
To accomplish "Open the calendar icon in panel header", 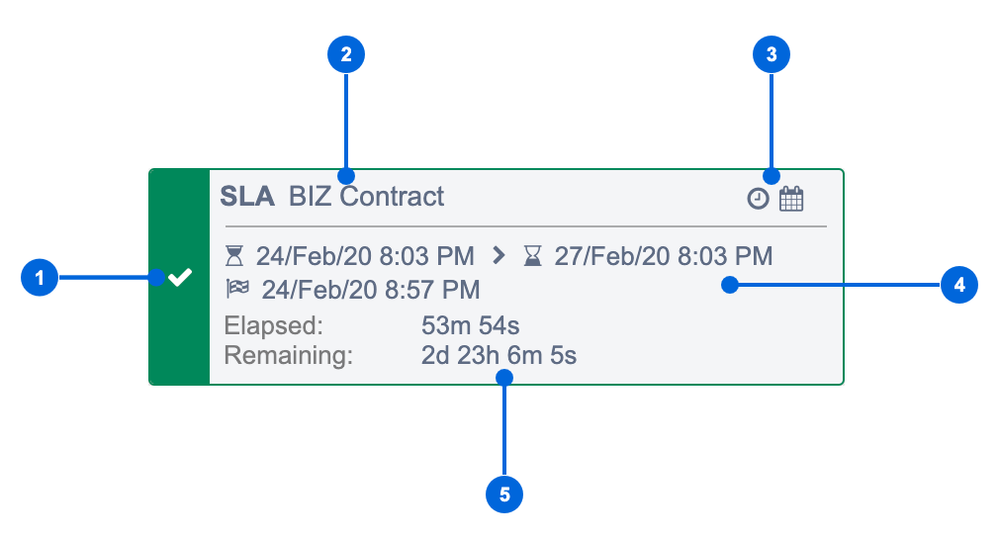I will [x=791, y=199].
